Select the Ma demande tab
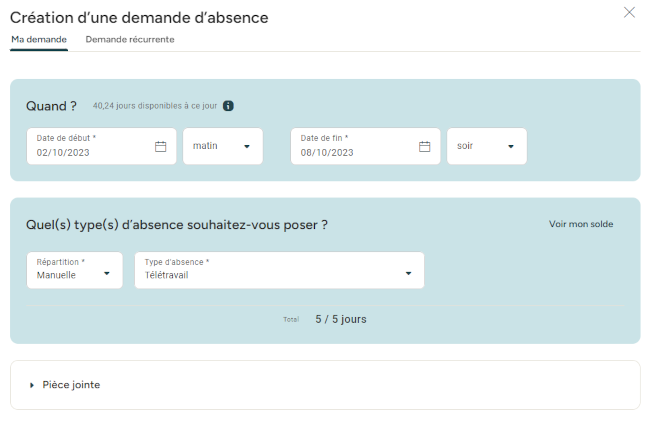Image resolution: width=650 pixels, height=422 pixels. [x=39, y=39]
